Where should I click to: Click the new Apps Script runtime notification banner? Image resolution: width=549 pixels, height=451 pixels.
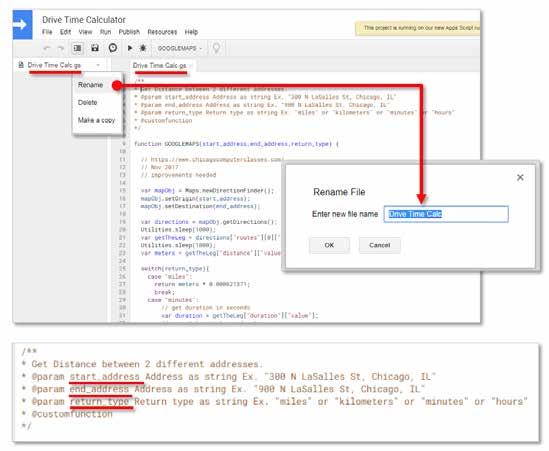click(418, 28)
